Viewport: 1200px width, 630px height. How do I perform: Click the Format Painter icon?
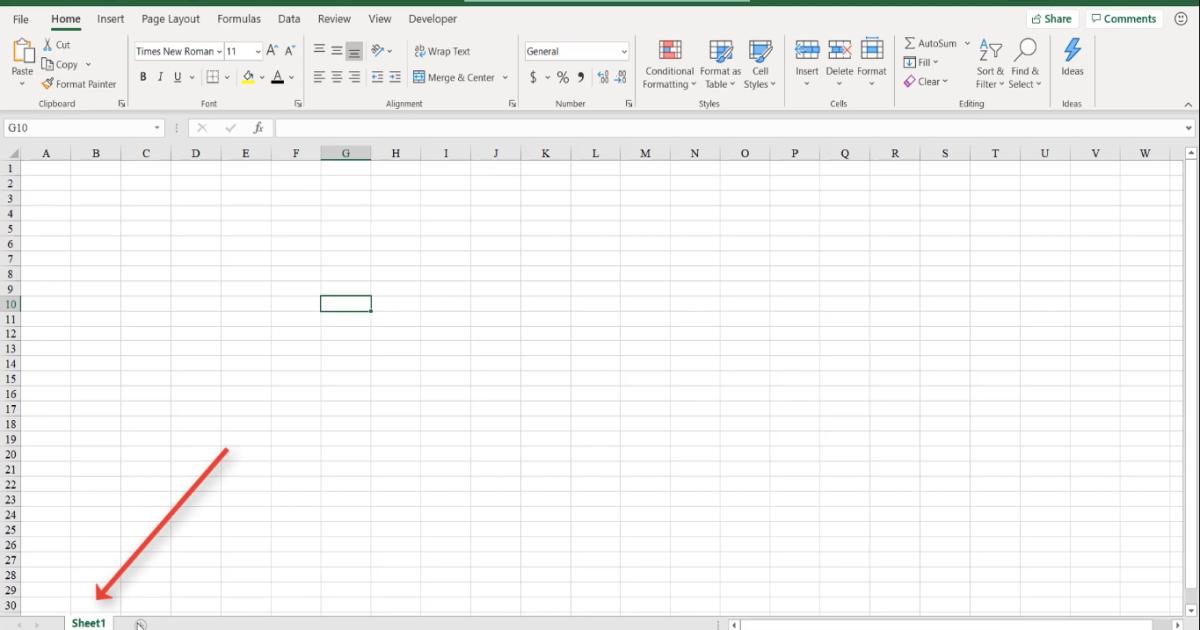(x=47, y=84)
